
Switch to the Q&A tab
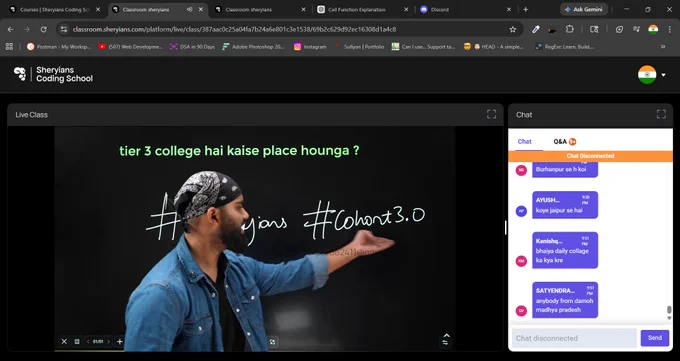(564, 141)
